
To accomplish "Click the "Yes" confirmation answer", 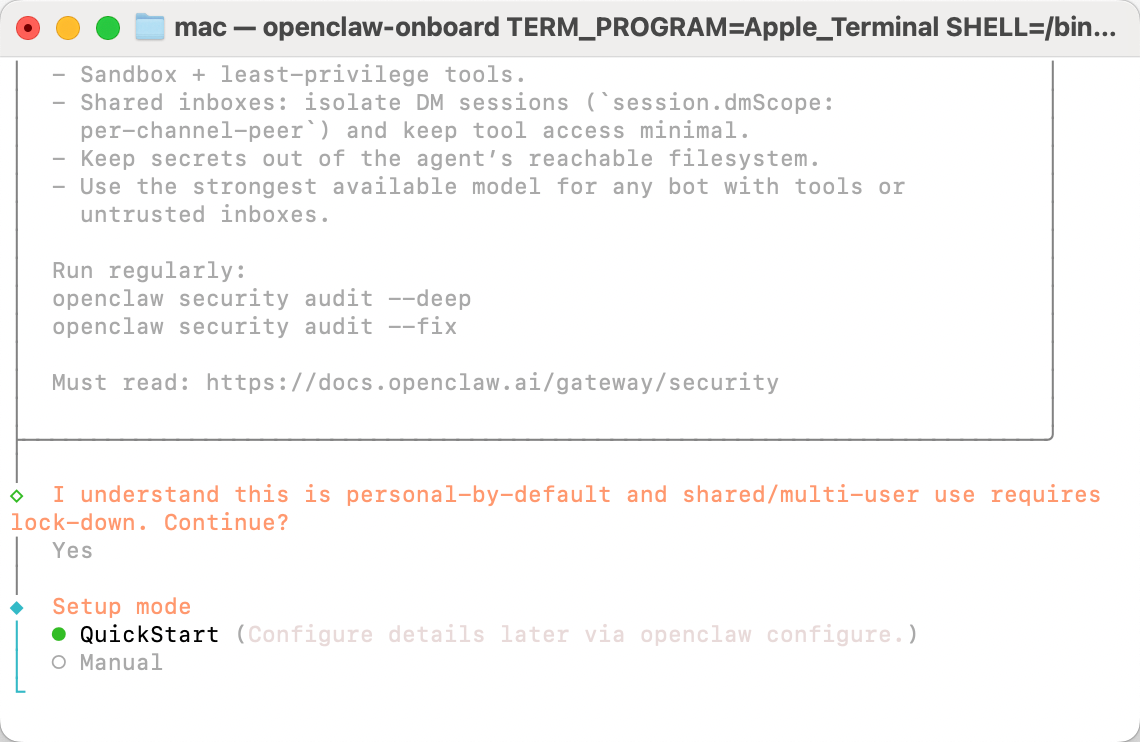I will click(72, 550).
